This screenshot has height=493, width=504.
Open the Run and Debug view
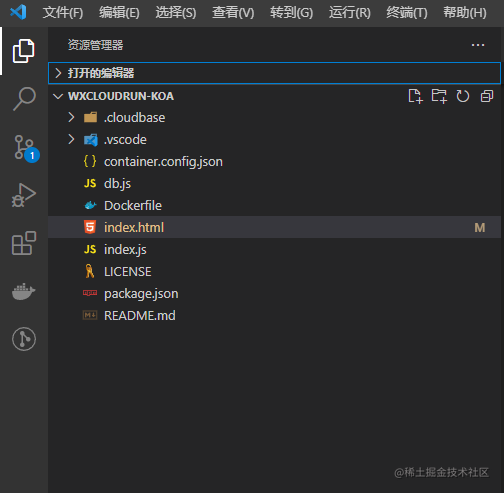(x=23, y=195)
